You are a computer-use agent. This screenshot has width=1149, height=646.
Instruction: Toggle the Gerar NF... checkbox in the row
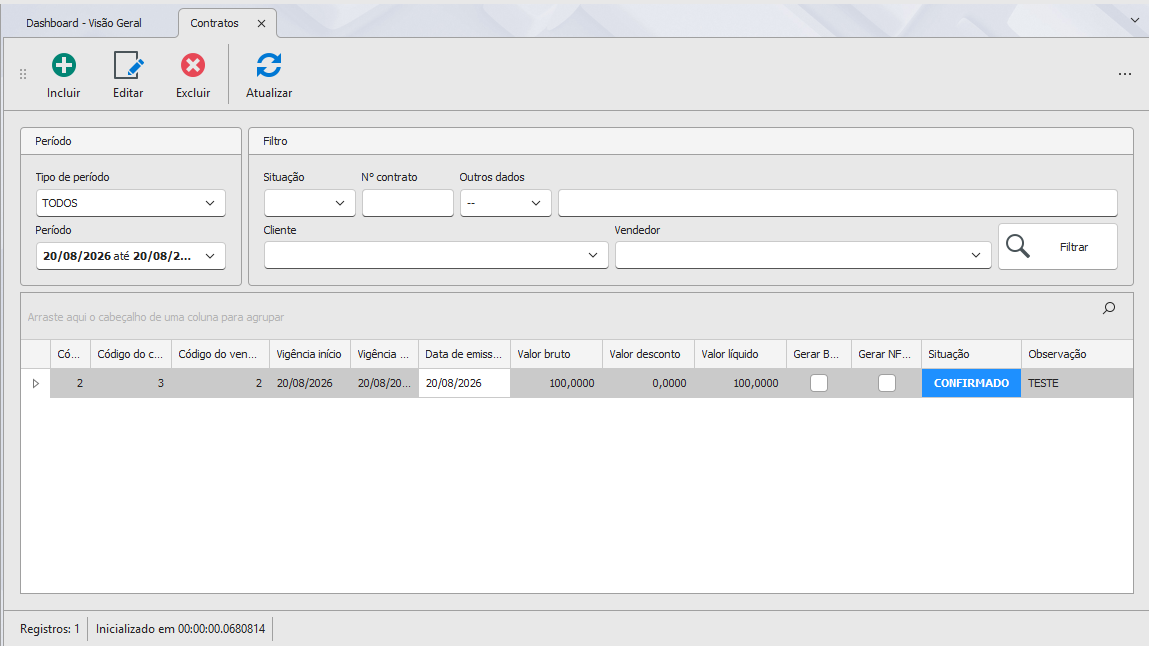pyautogui.click(x=887, y=383)
